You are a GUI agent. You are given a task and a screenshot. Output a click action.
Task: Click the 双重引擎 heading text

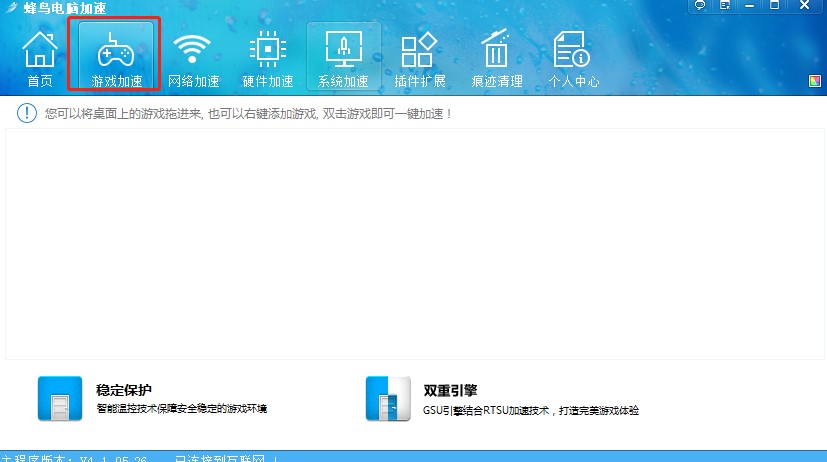pos(450,390)
